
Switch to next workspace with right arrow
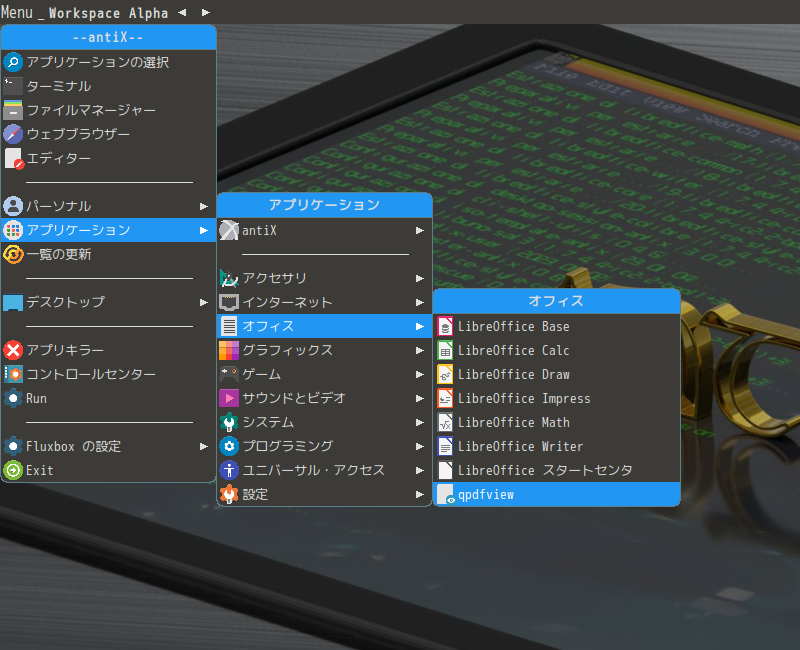(206, 12)
